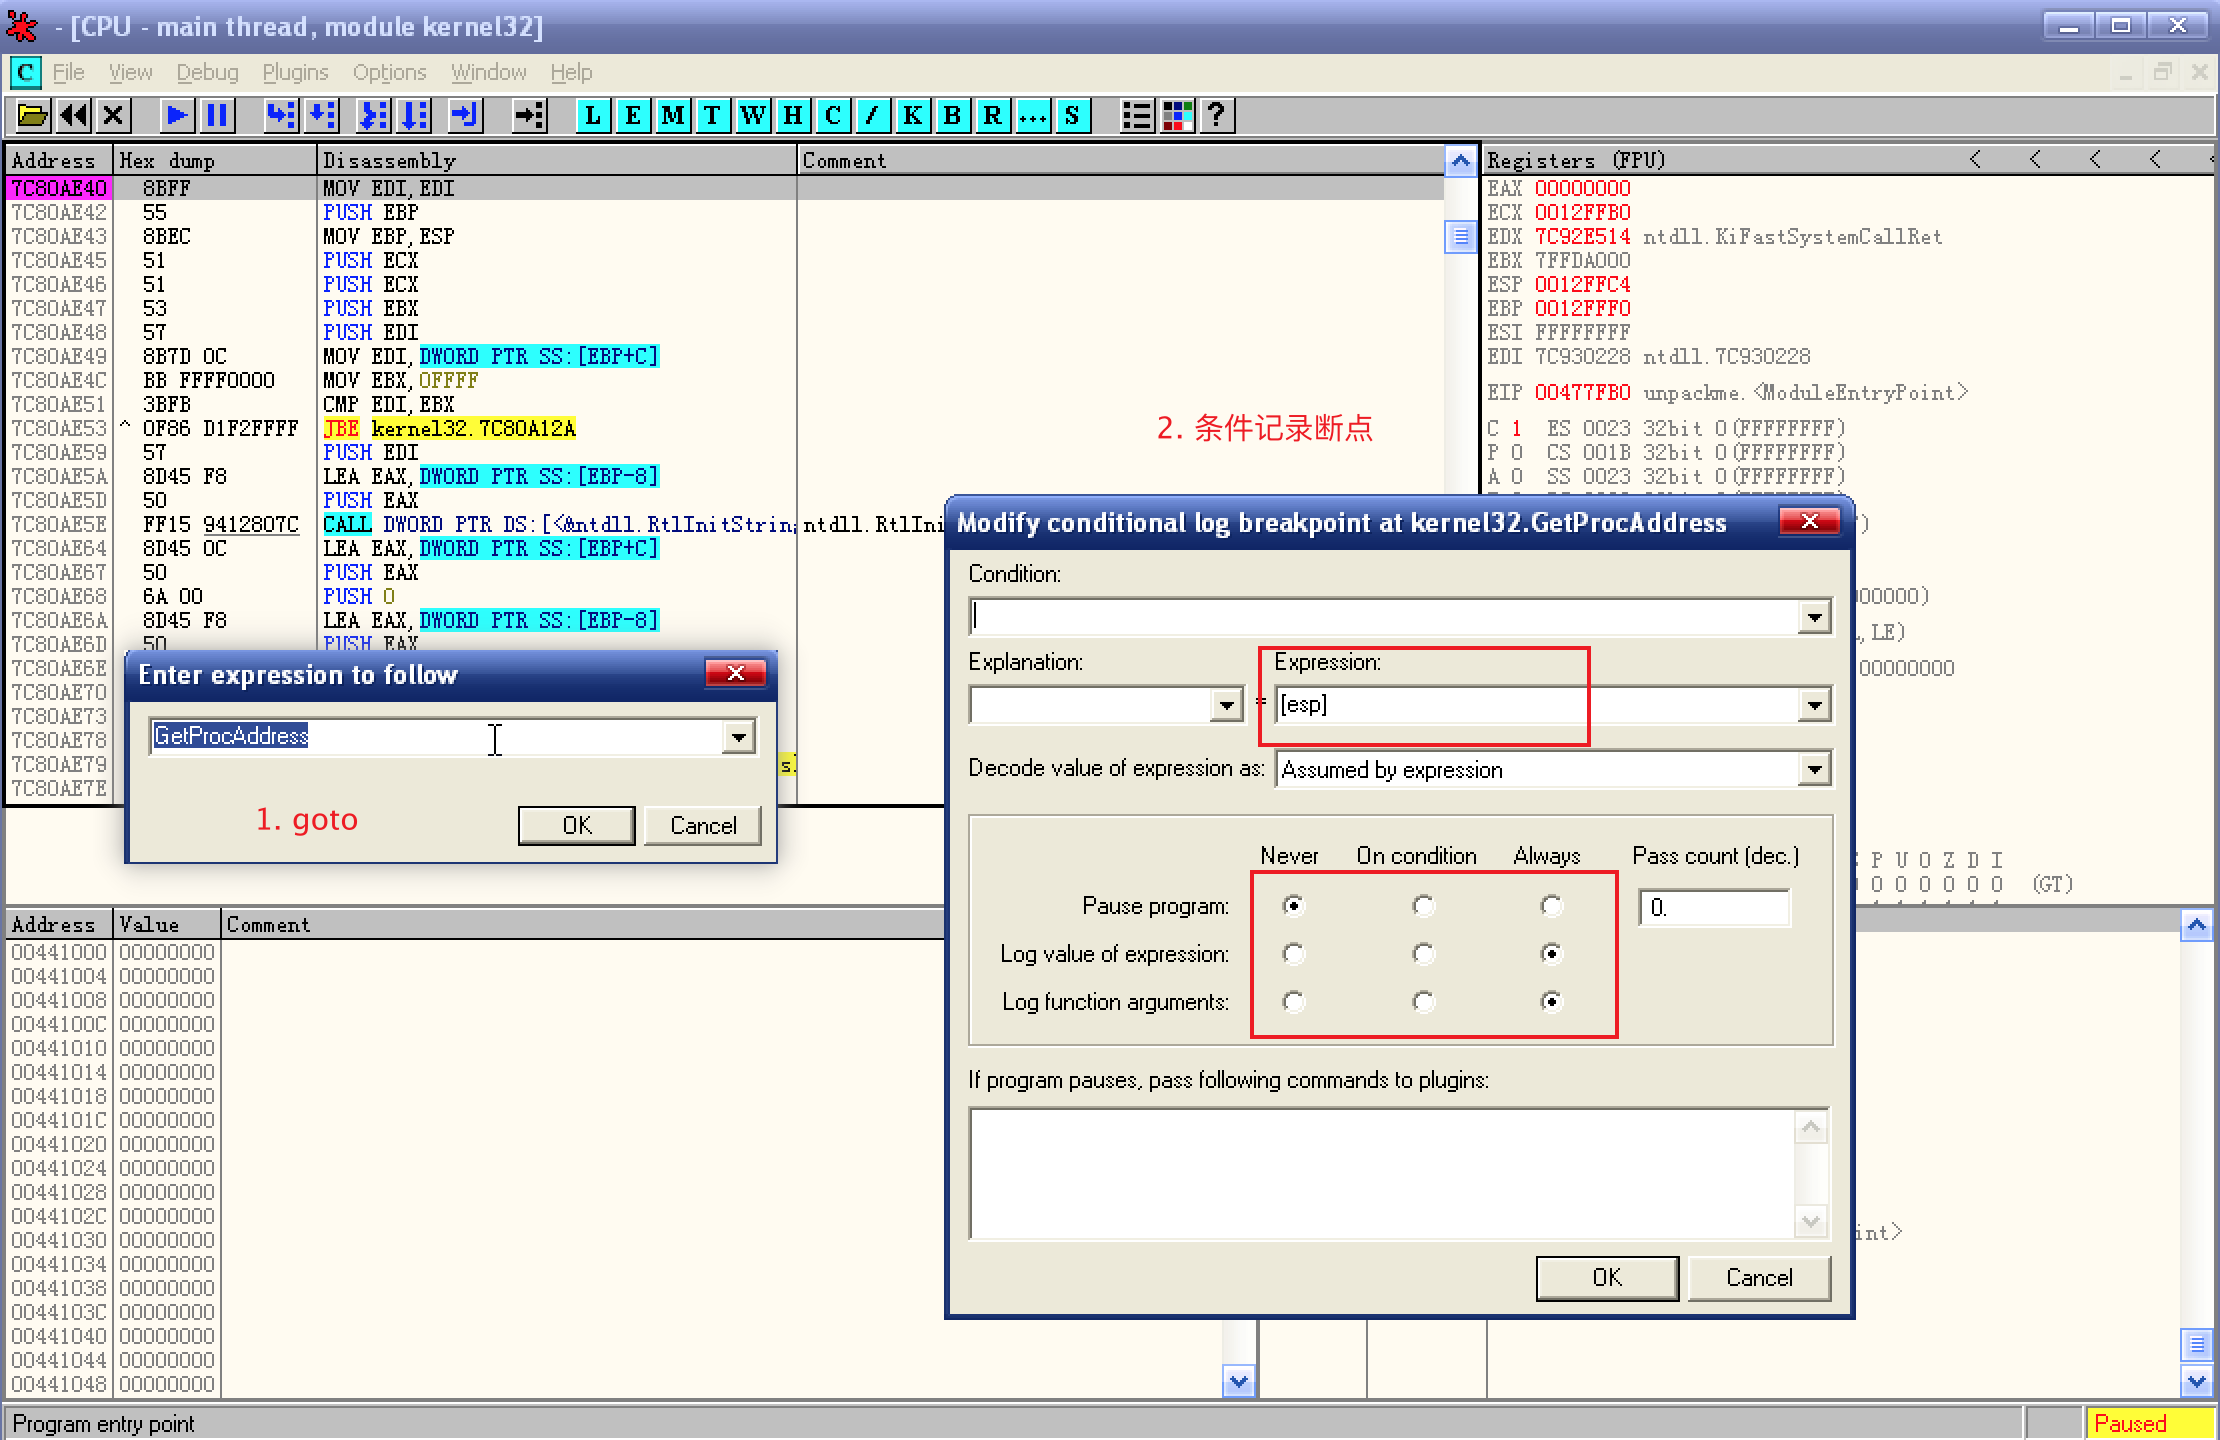Image resolution: width=2220 pixels, height=1440 pixels.
Task: Open the Debug menu
Action: coord(207,73)
